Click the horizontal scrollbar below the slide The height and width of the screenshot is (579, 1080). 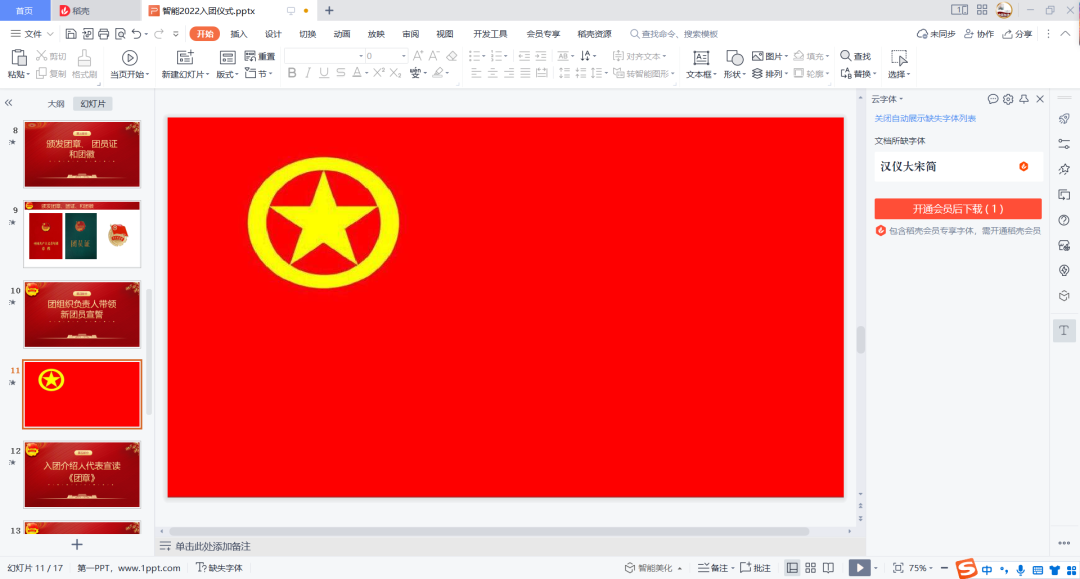(x=490, y=531)
